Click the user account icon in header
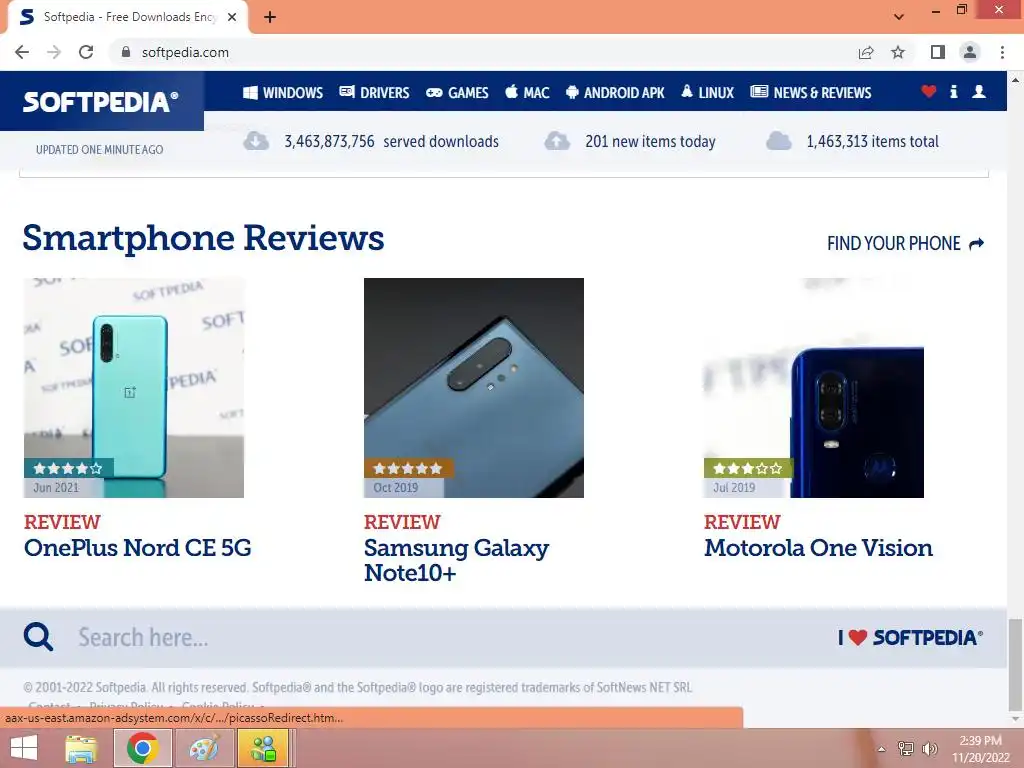 coord(978,91)
